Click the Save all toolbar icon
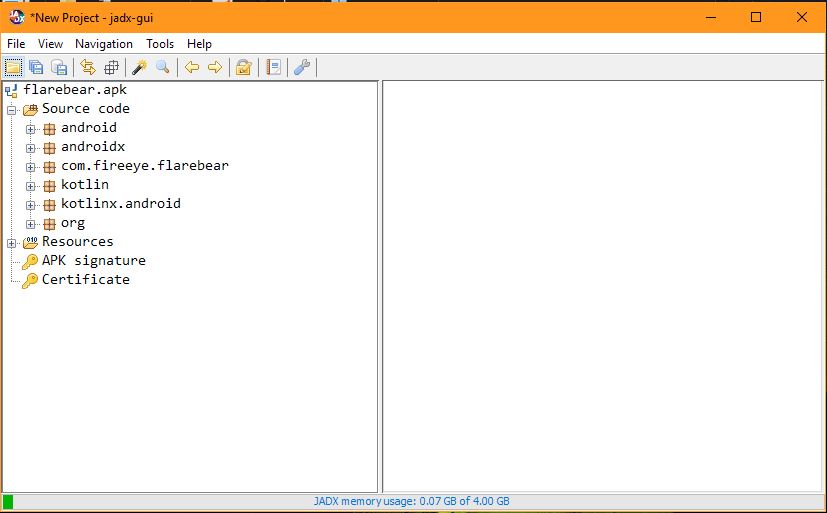 point(36,67)
